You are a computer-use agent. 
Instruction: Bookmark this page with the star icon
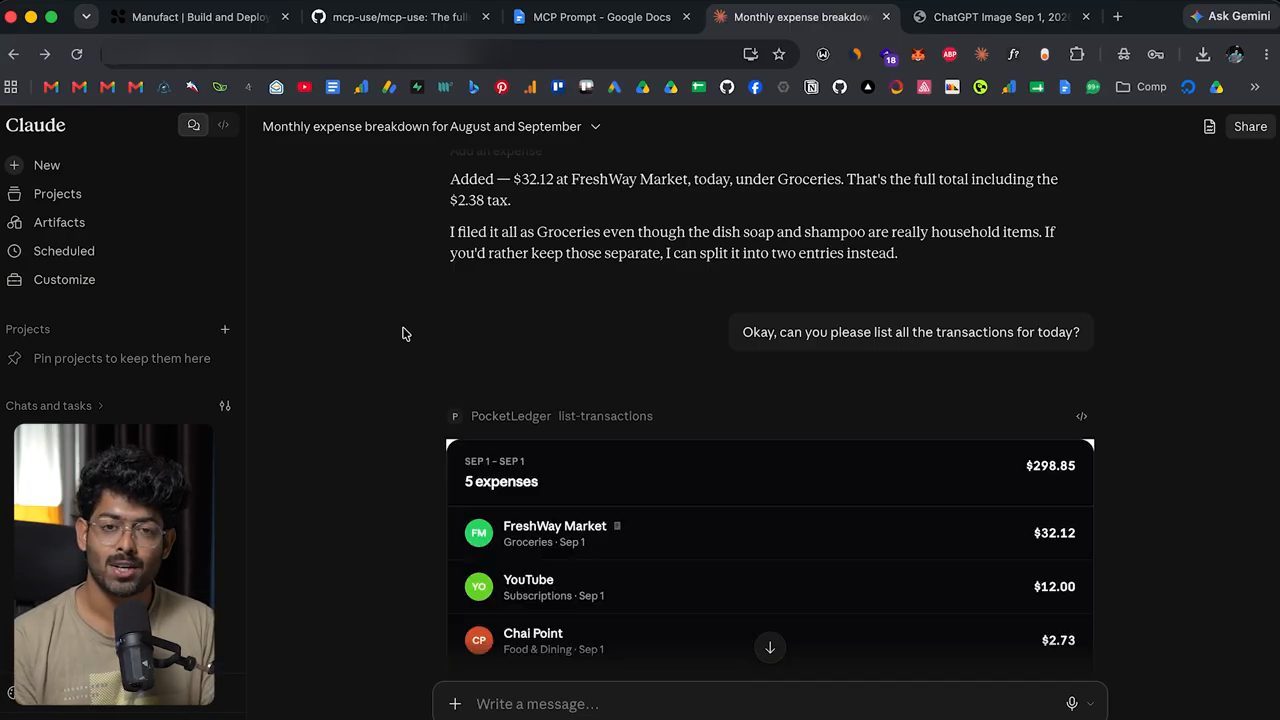[779, 54]
